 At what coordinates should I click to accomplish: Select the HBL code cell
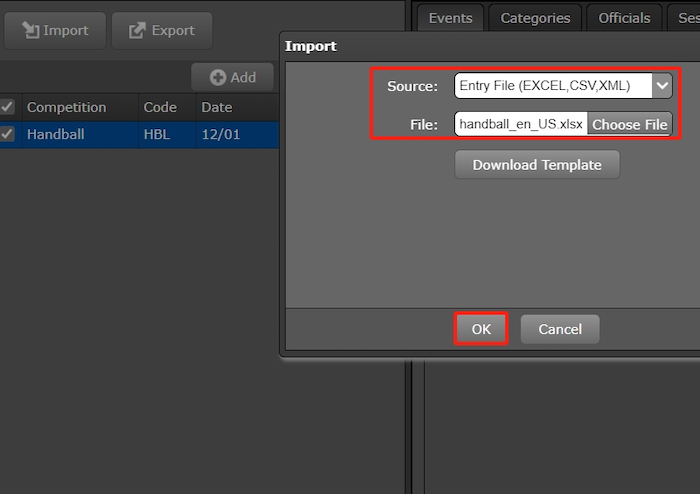click(x=157, y=134)
